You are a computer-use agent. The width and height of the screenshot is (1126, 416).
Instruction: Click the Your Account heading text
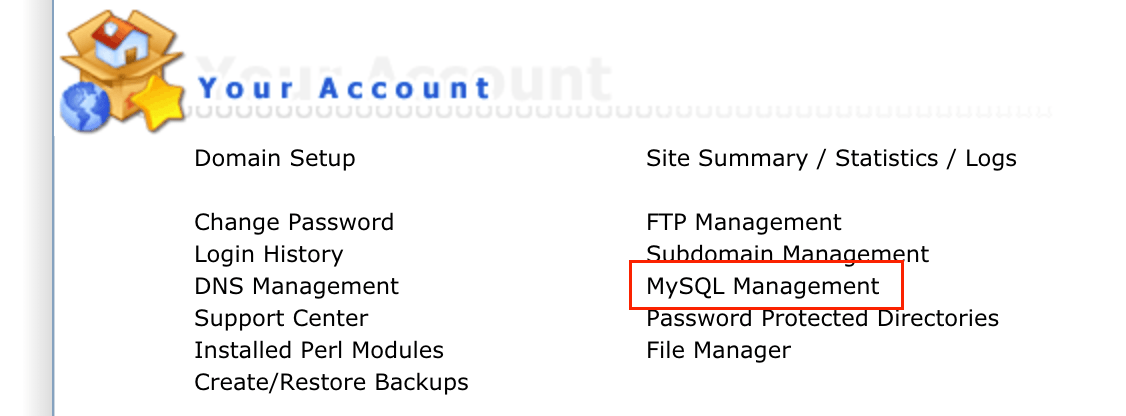point(344,88)
